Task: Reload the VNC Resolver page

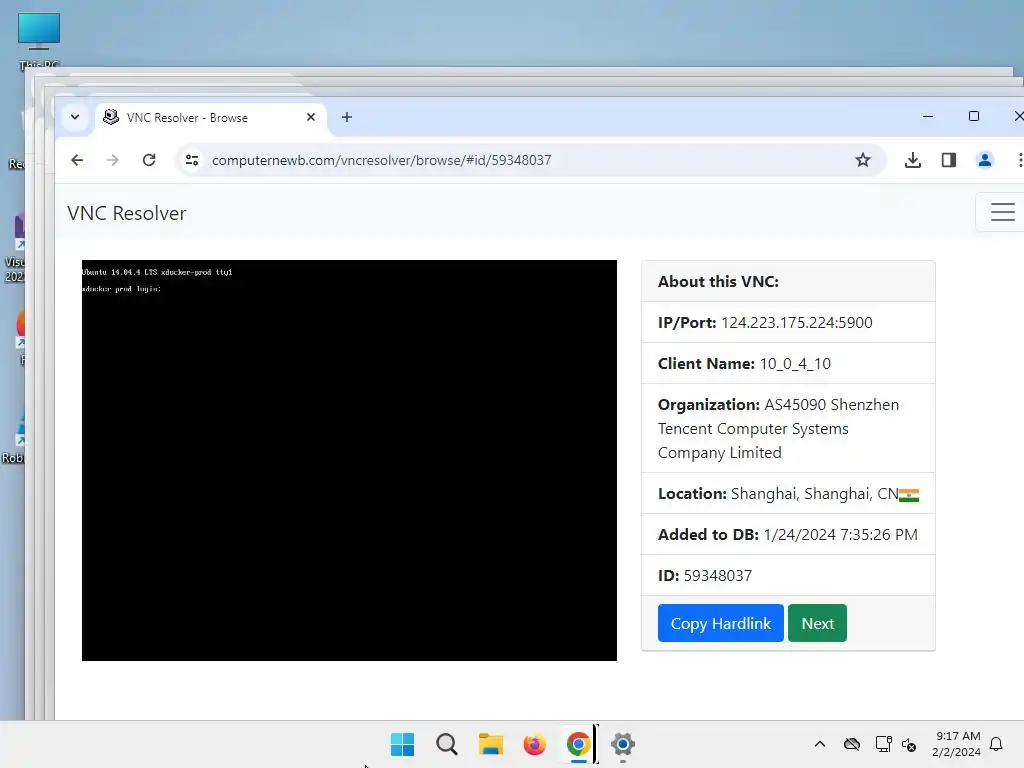Action: [x=149, y=160]
